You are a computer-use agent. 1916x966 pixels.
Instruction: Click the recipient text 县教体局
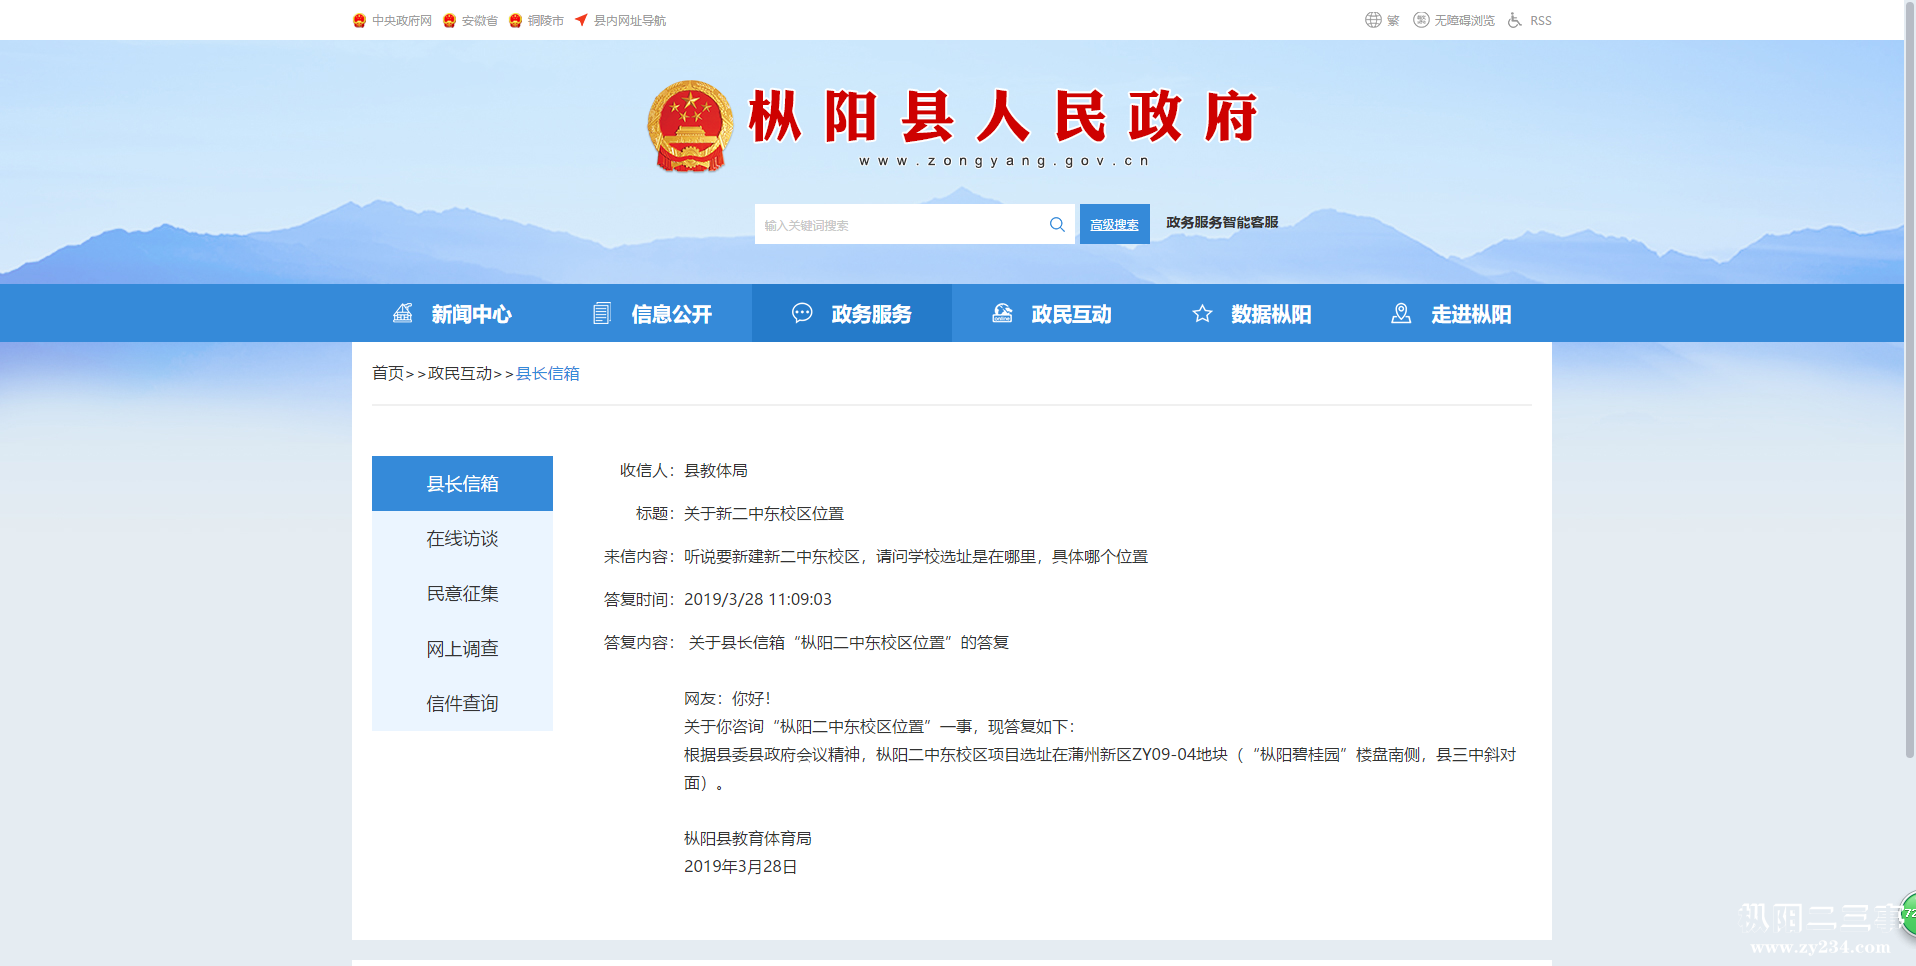[x=716, y=470]
